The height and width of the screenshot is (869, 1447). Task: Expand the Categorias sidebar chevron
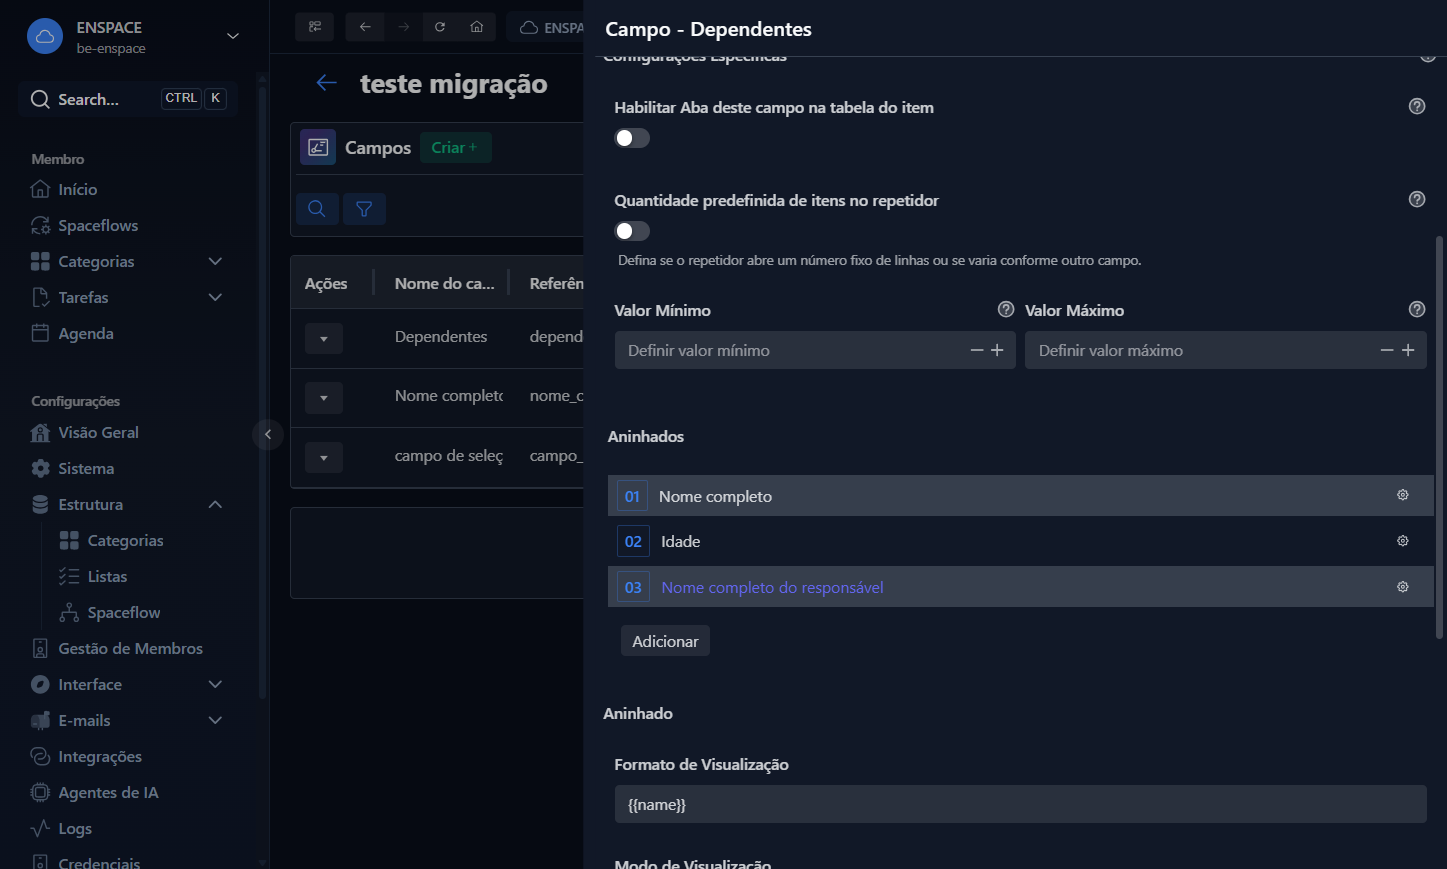(x=215, y=261)
